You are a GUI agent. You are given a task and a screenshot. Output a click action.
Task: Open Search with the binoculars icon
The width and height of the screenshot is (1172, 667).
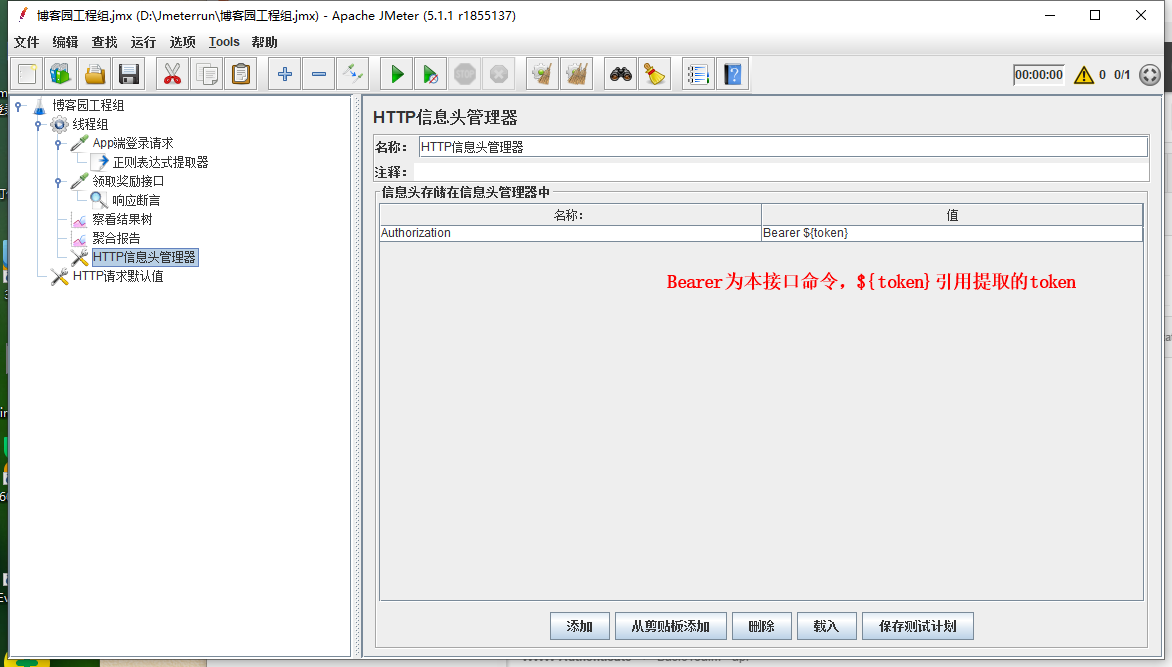pyautogui.click(x=620, y=74)
